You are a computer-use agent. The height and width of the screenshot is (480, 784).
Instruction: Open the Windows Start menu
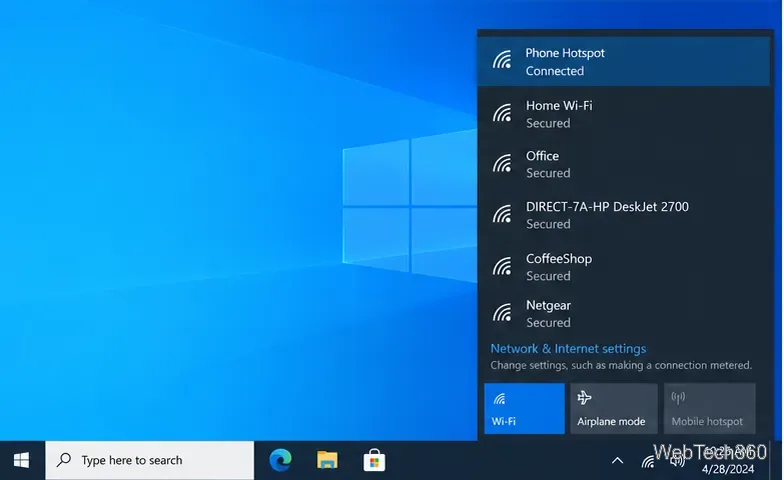point(22,460)
